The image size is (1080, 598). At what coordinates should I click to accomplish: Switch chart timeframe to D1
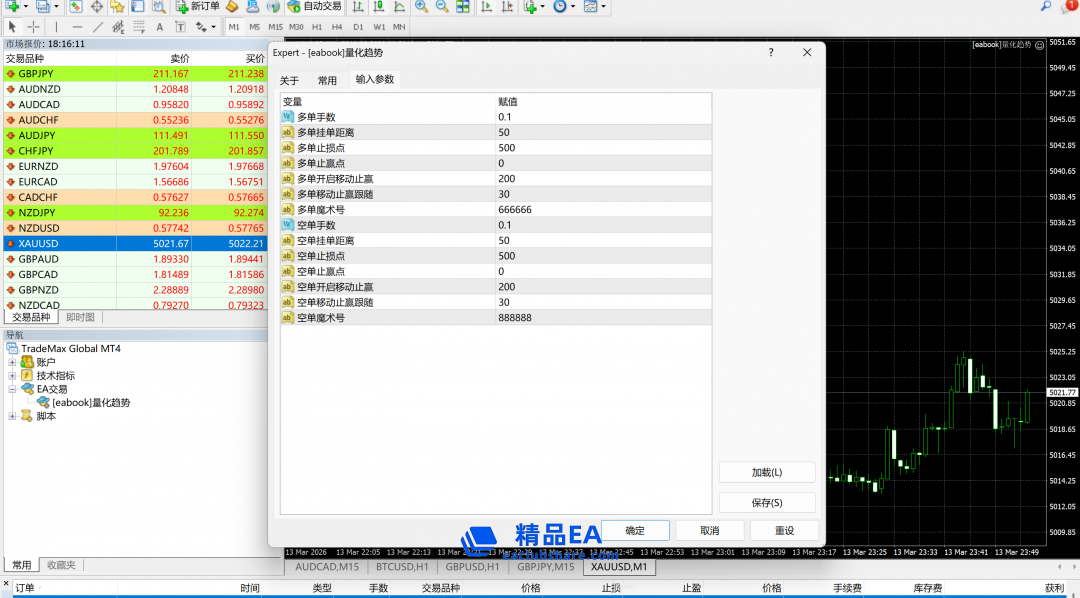[358, 27]
